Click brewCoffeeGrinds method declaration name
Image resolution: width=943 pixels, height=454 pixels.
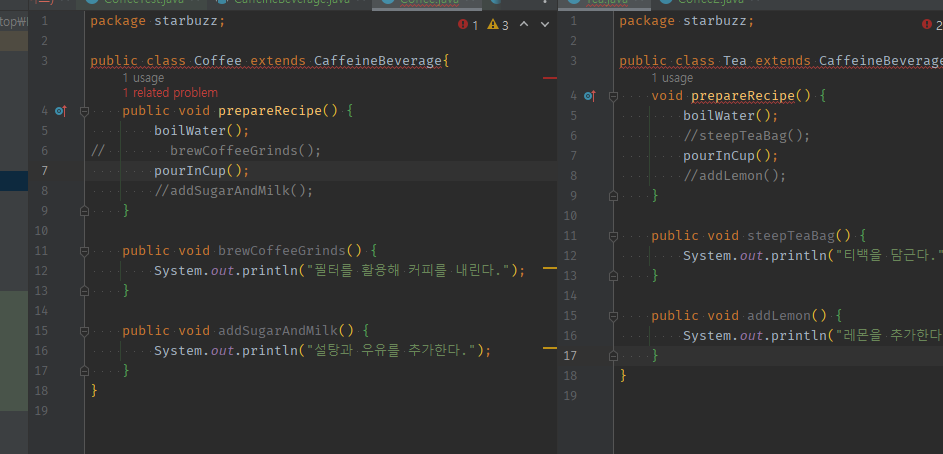tap(282, 251)
